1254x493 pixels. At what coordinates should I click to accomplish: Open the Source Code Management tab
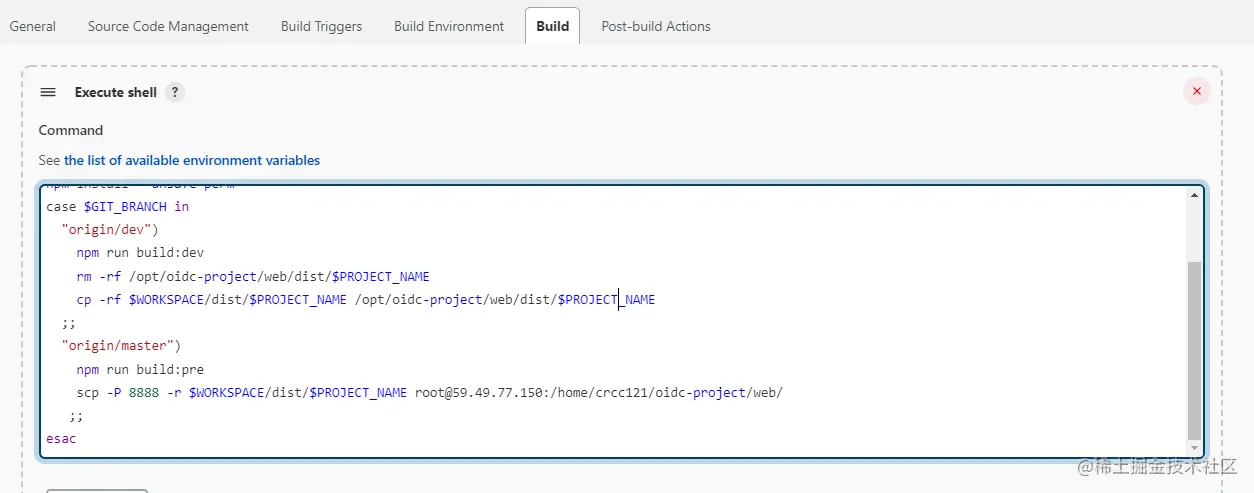coord(168,26)
